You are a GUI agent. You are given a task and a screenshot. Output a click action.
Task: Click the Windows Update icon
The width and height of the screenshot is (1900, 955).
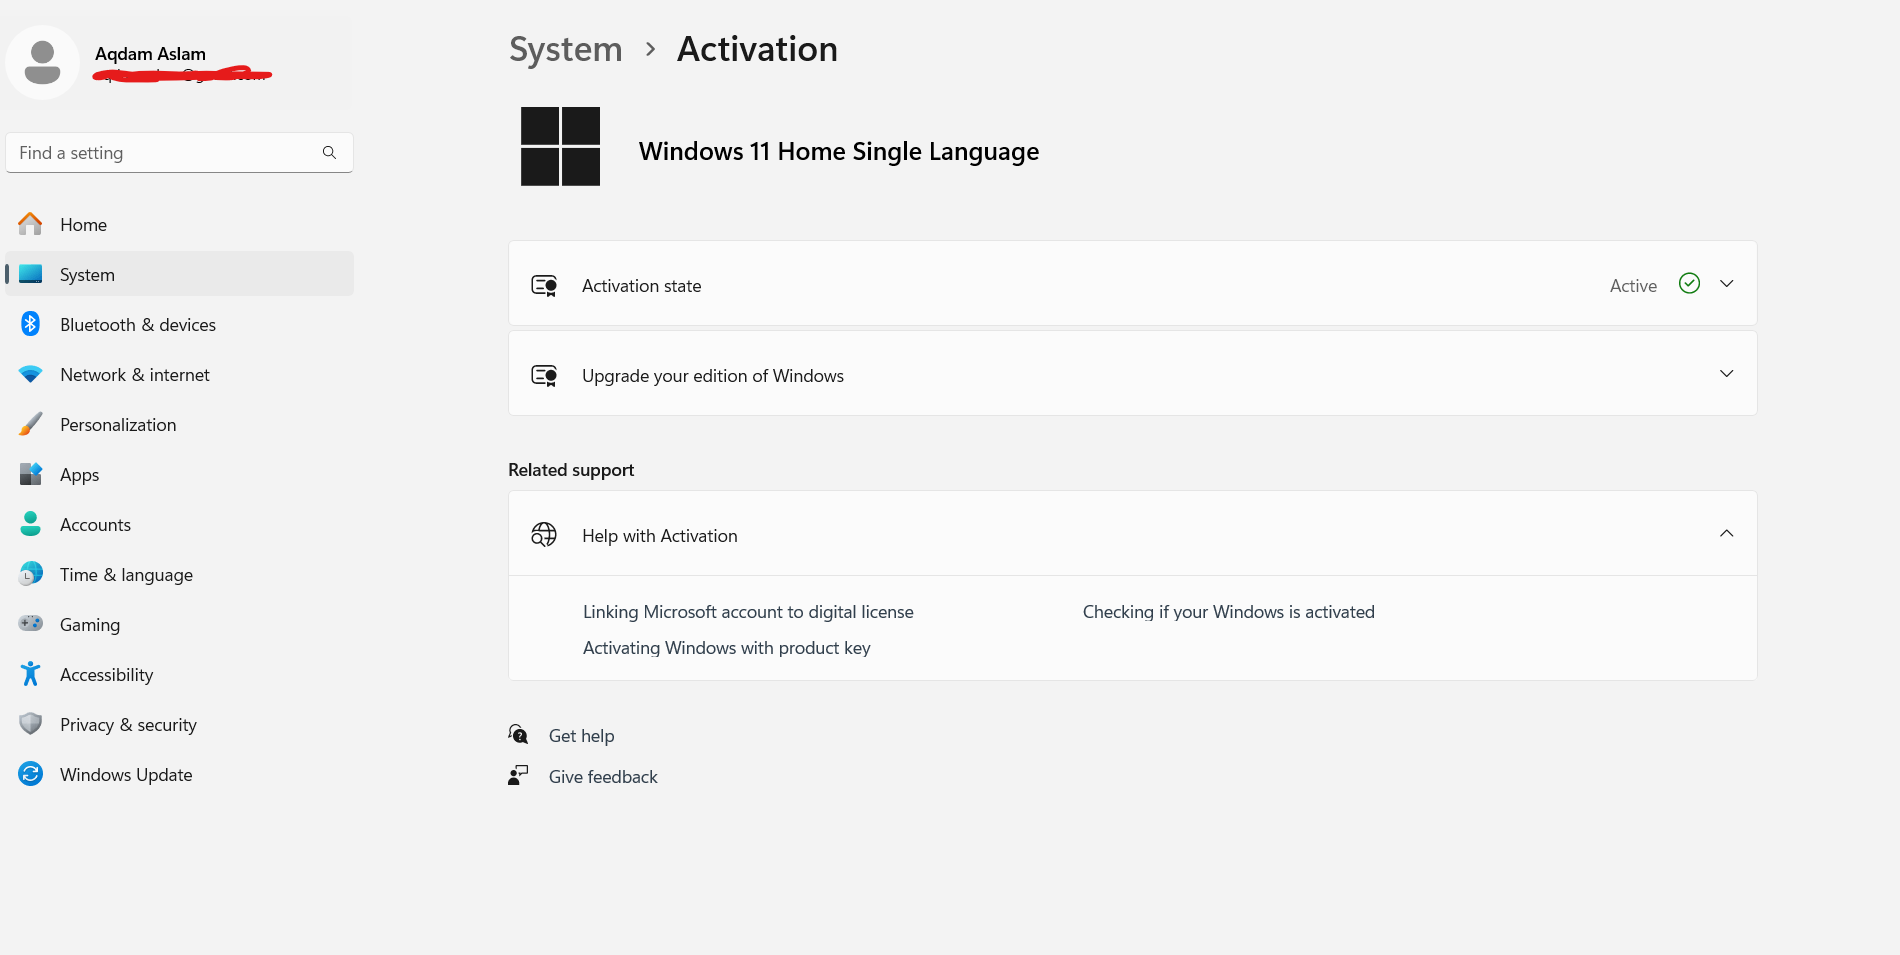click(x=30, y=774)
